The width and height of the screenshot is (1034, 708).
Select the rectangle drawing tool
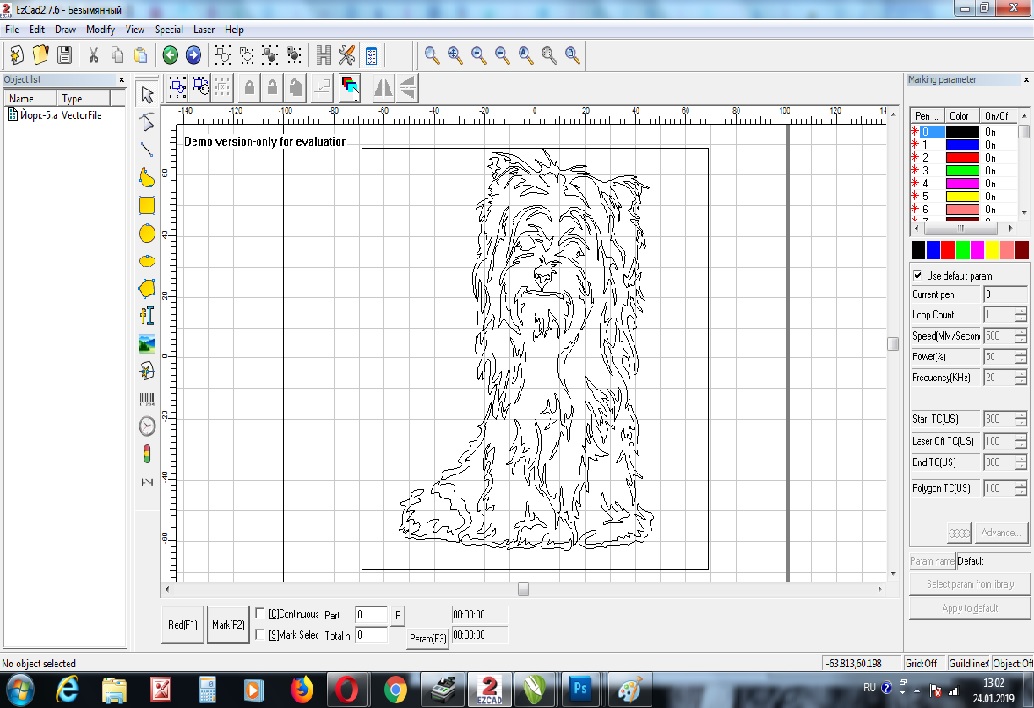(x=147, y=206)
